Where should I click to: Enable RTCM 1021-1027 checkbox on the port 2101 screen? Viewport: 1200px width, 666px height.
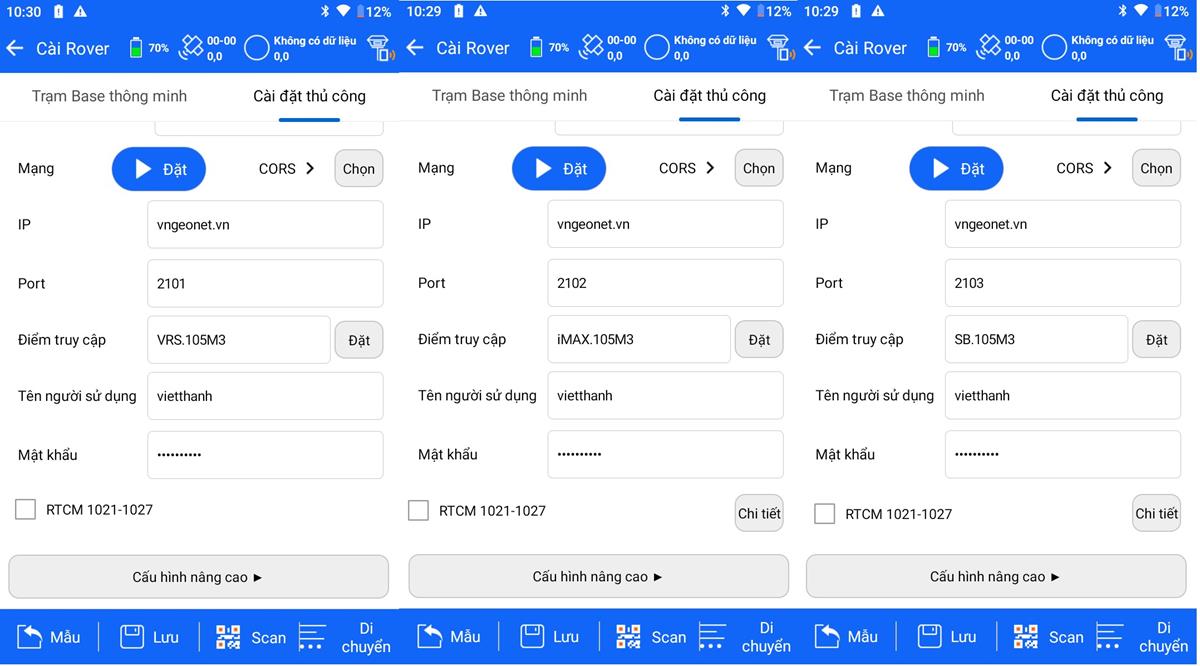[x=25, y=510]
